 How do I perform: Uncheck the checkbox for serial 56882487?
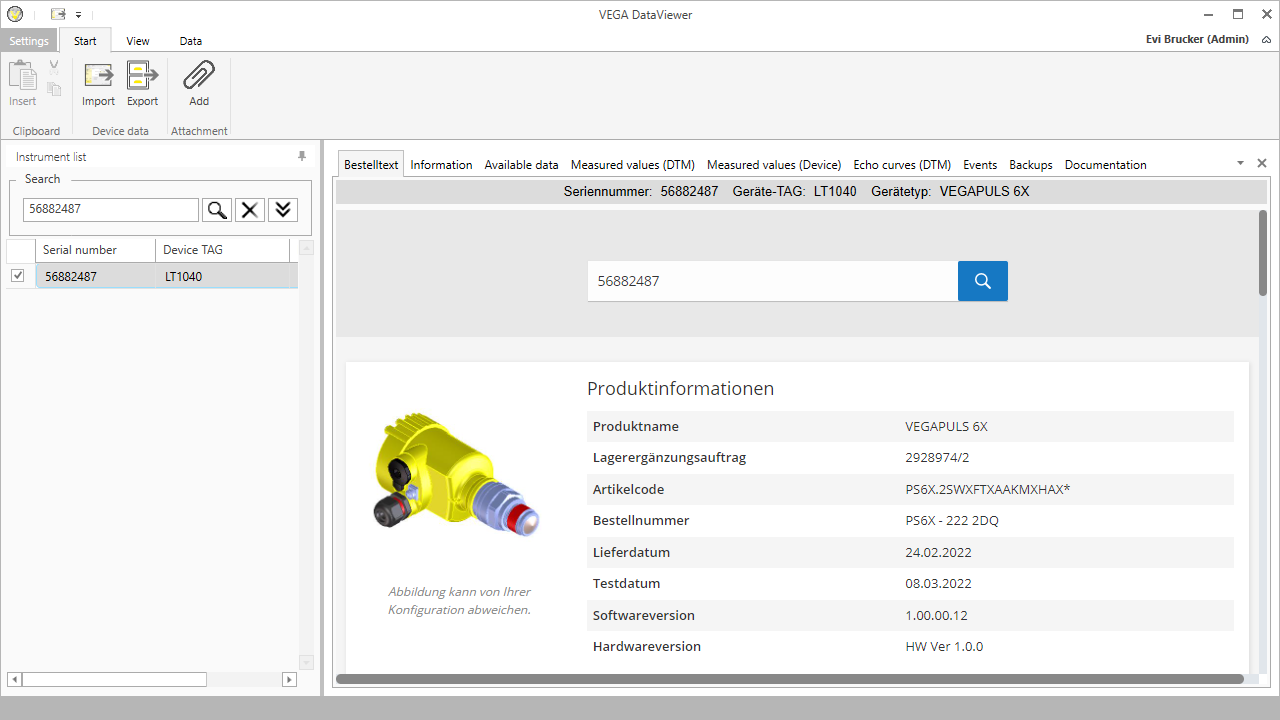18,276
